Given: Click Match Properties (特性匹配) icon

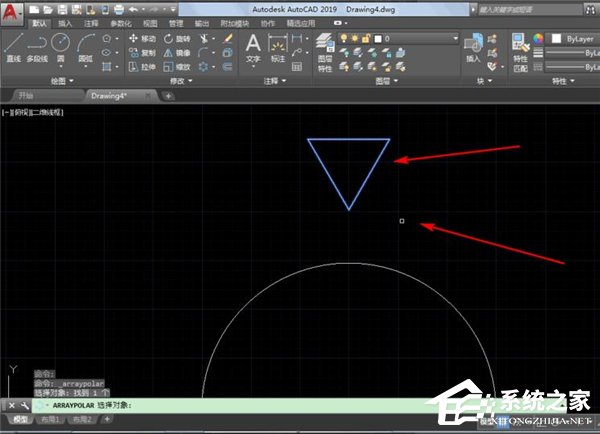Looking at the screenshot, I should 520,48.
